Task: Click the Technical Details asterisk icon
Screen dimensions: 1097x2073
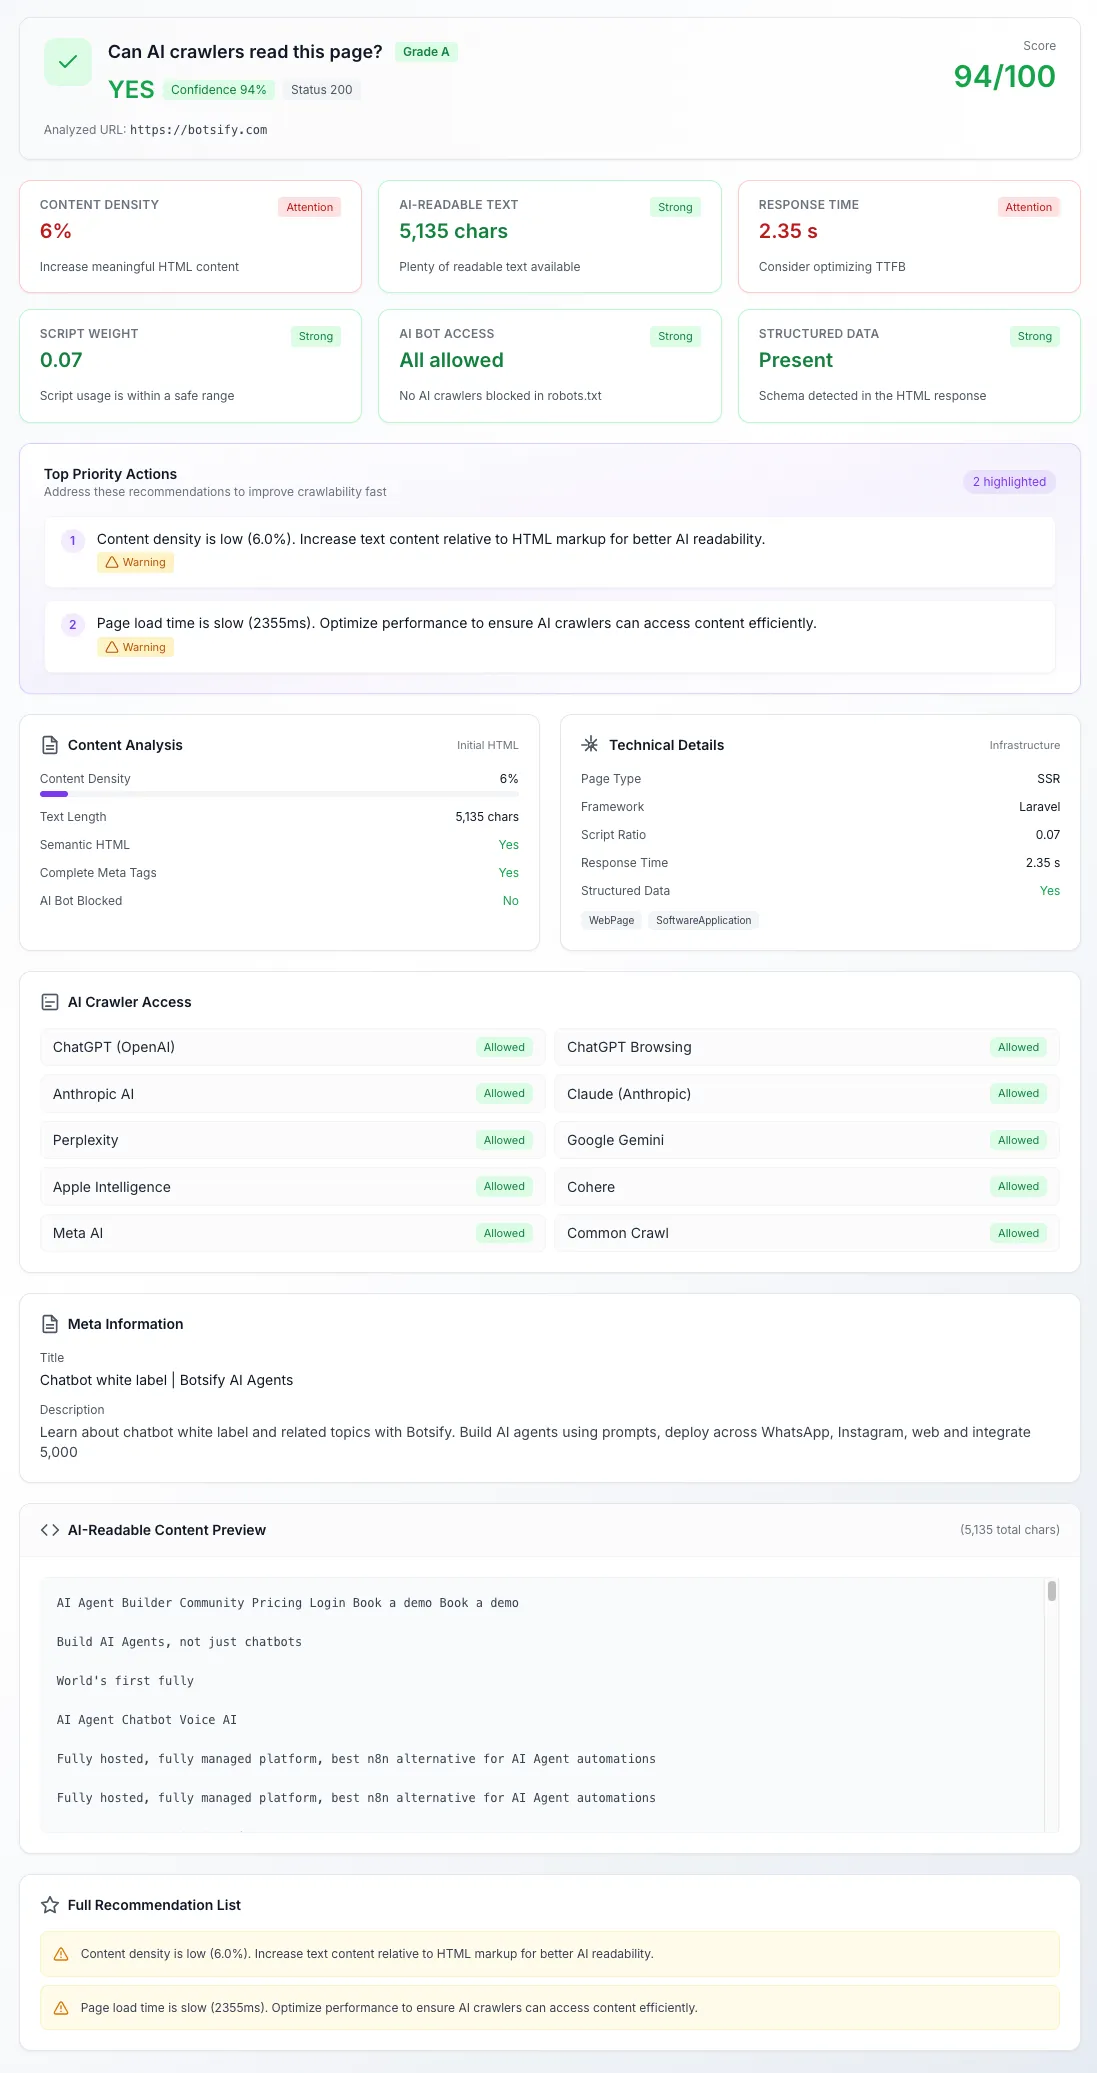Action: click(x=590, y=744)
